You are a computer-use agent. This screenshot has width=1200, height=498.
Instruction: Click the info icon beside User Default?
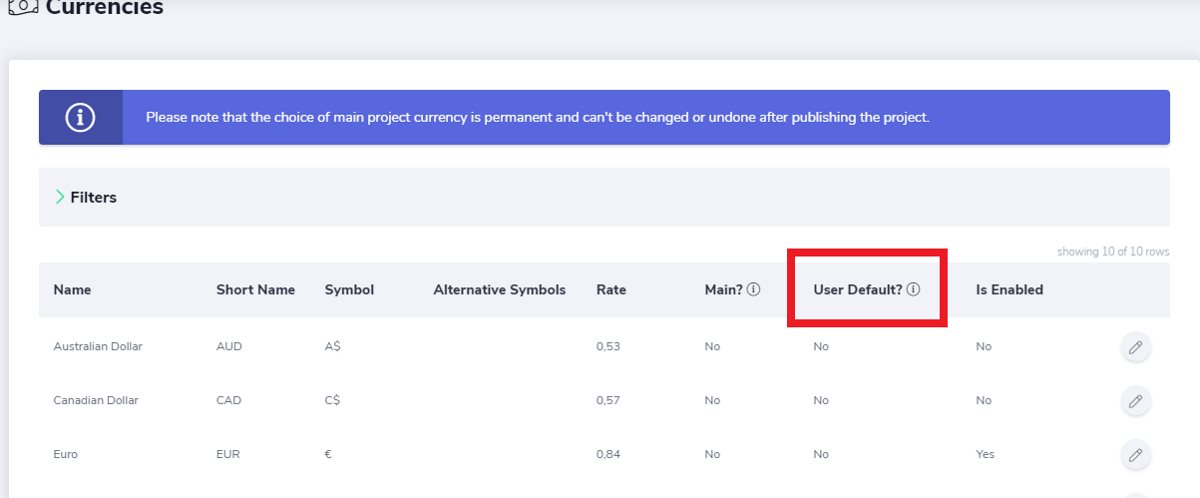[913, 290]
